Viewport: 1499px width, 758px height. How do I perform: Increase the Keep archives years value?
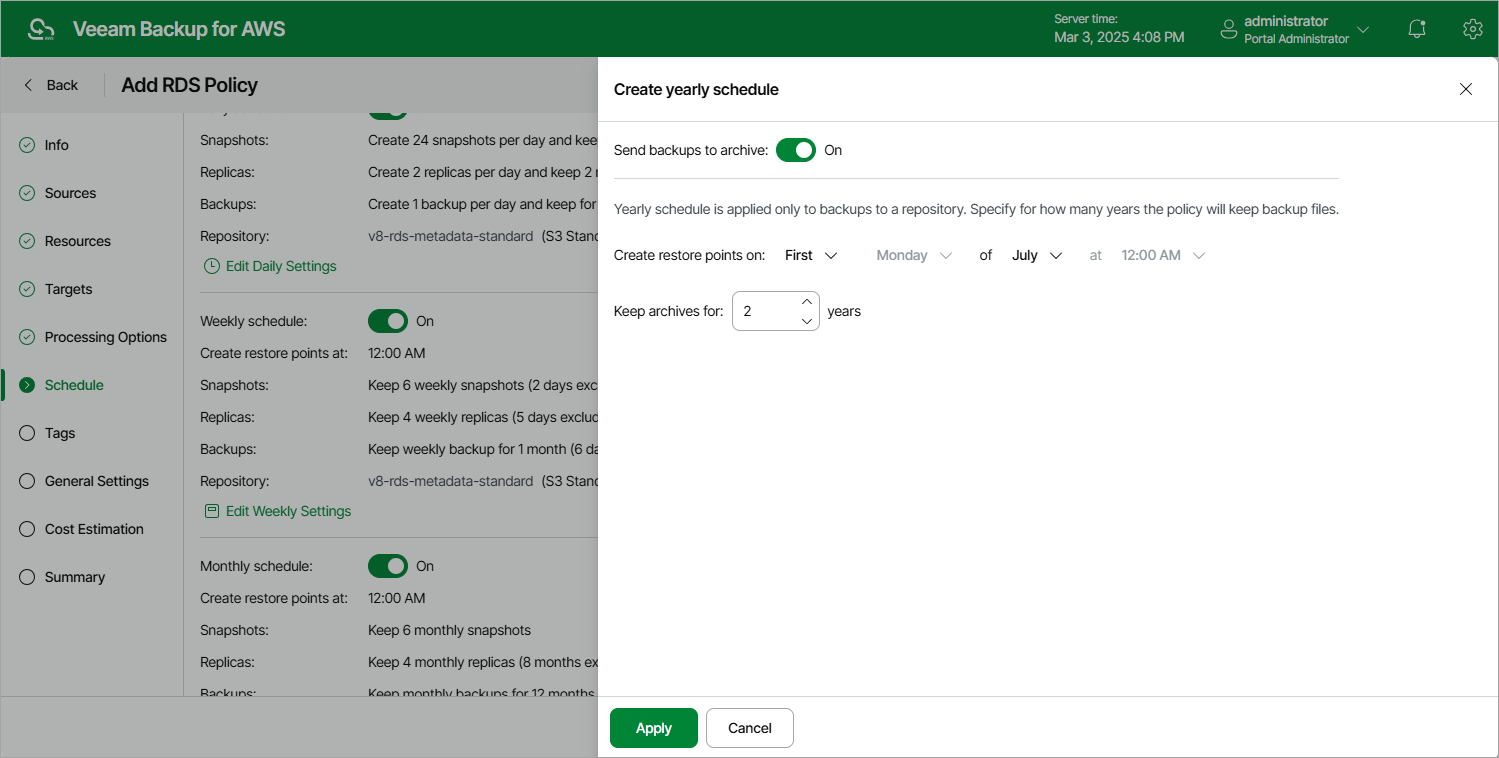pyautogui.click(x=807, y=301)
